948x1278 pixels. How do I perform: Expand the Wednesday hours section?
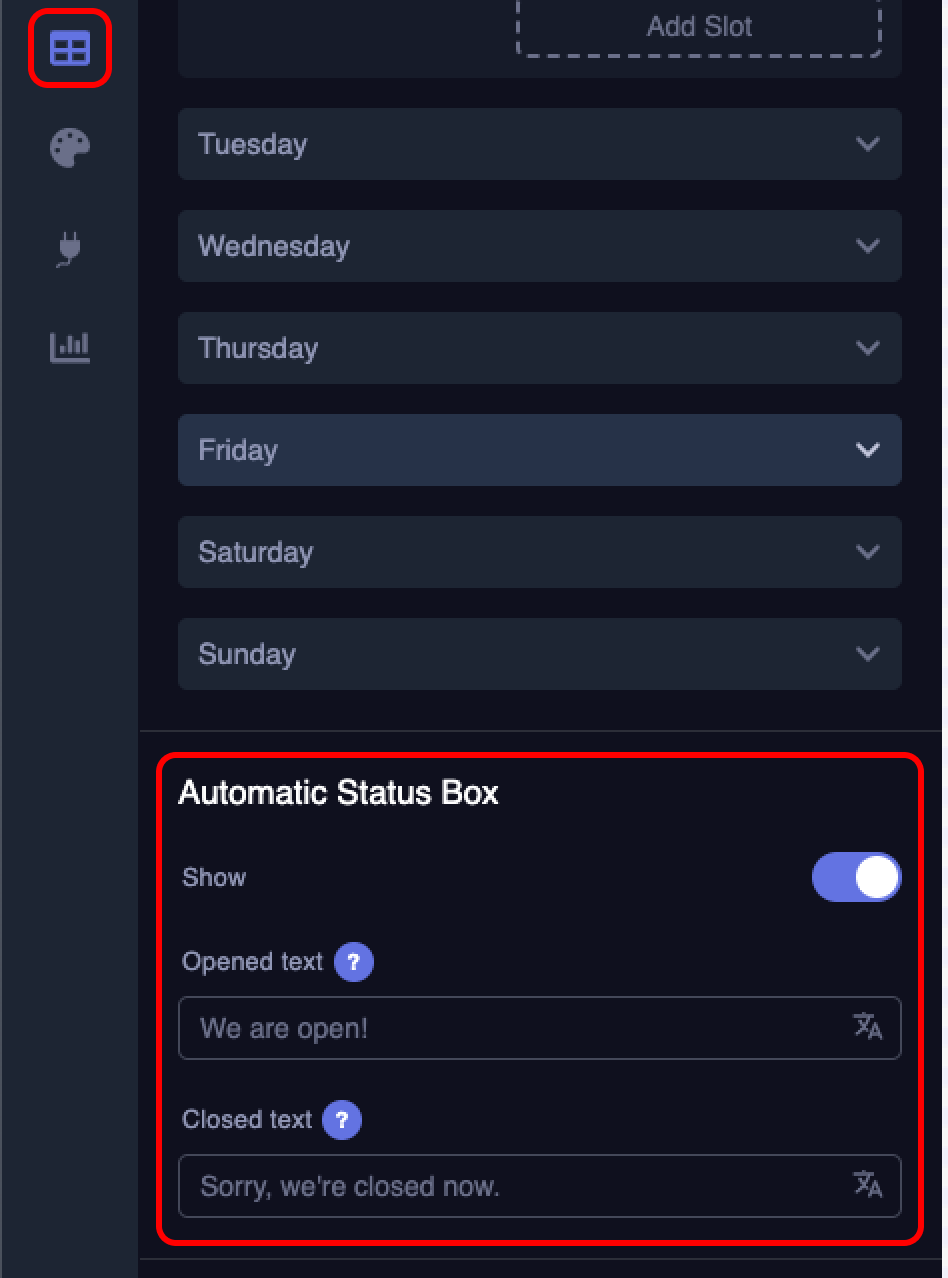pyautogui.click(x=540, y=246)
